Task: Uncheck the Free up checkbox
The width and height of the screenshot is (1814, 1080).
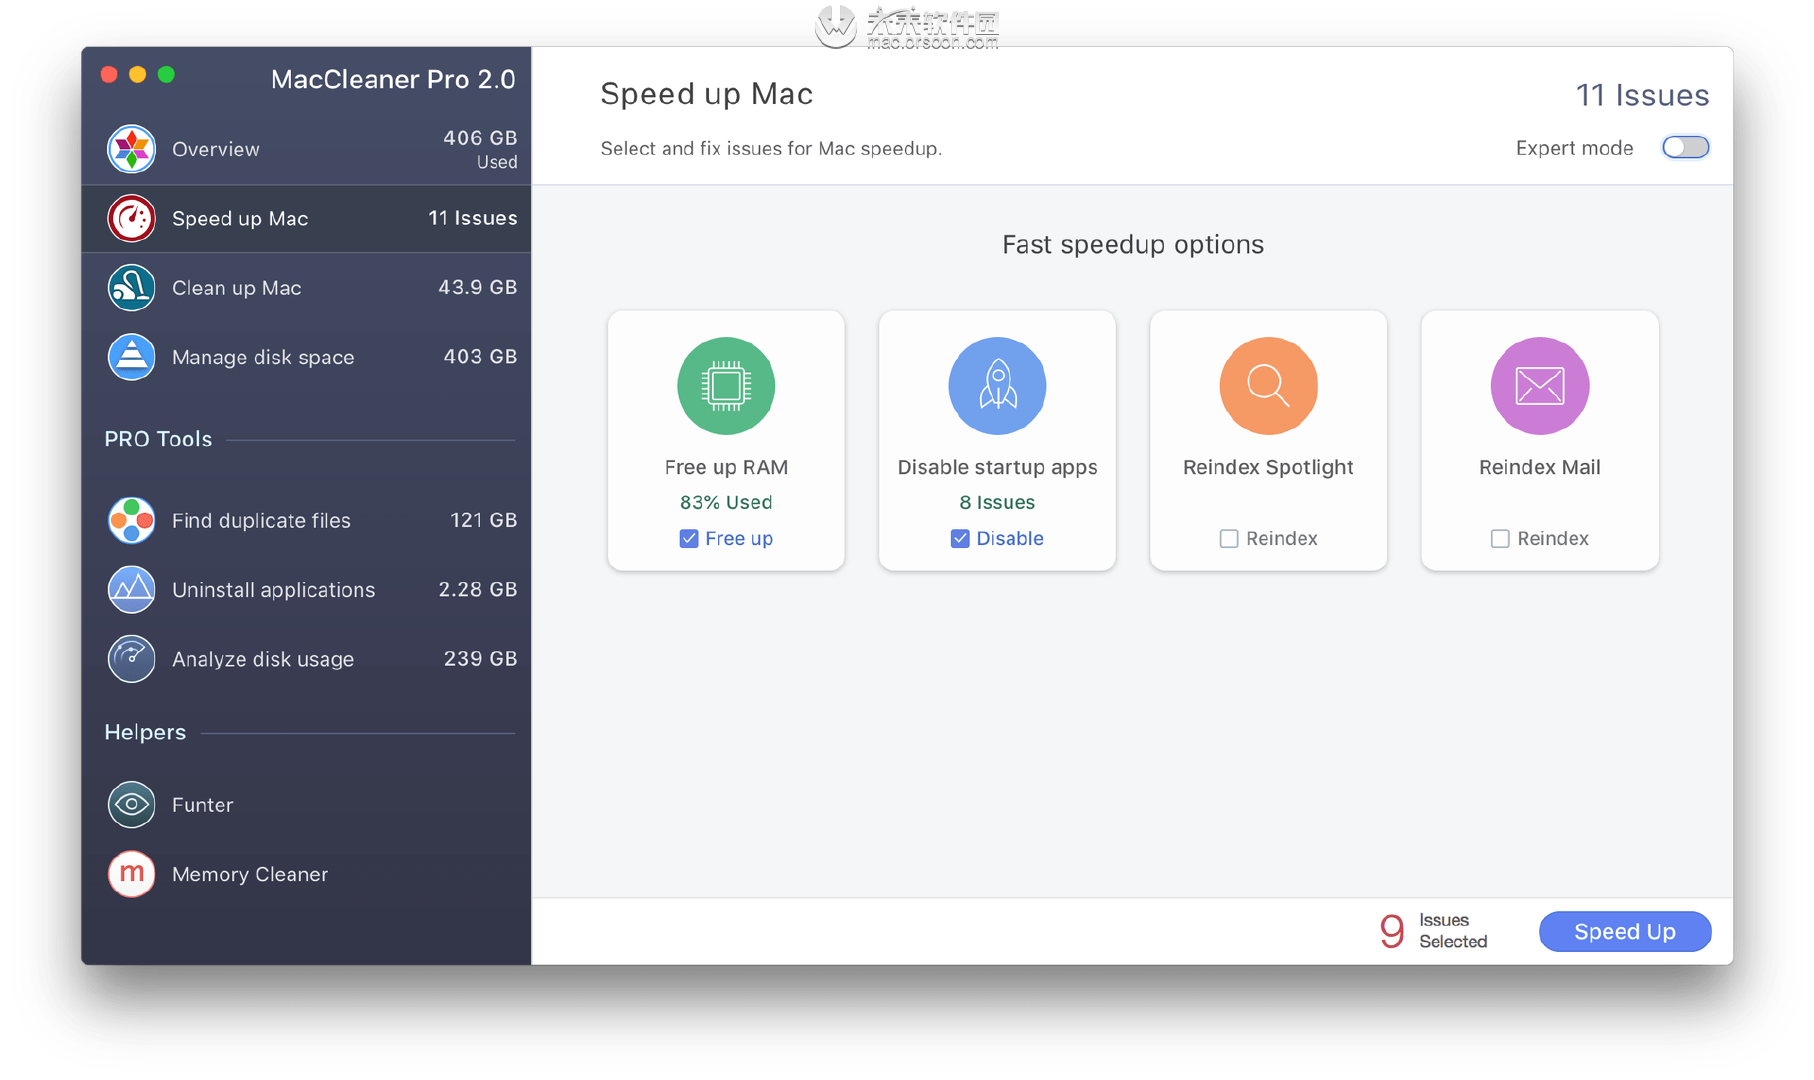Action: point(689,539)
